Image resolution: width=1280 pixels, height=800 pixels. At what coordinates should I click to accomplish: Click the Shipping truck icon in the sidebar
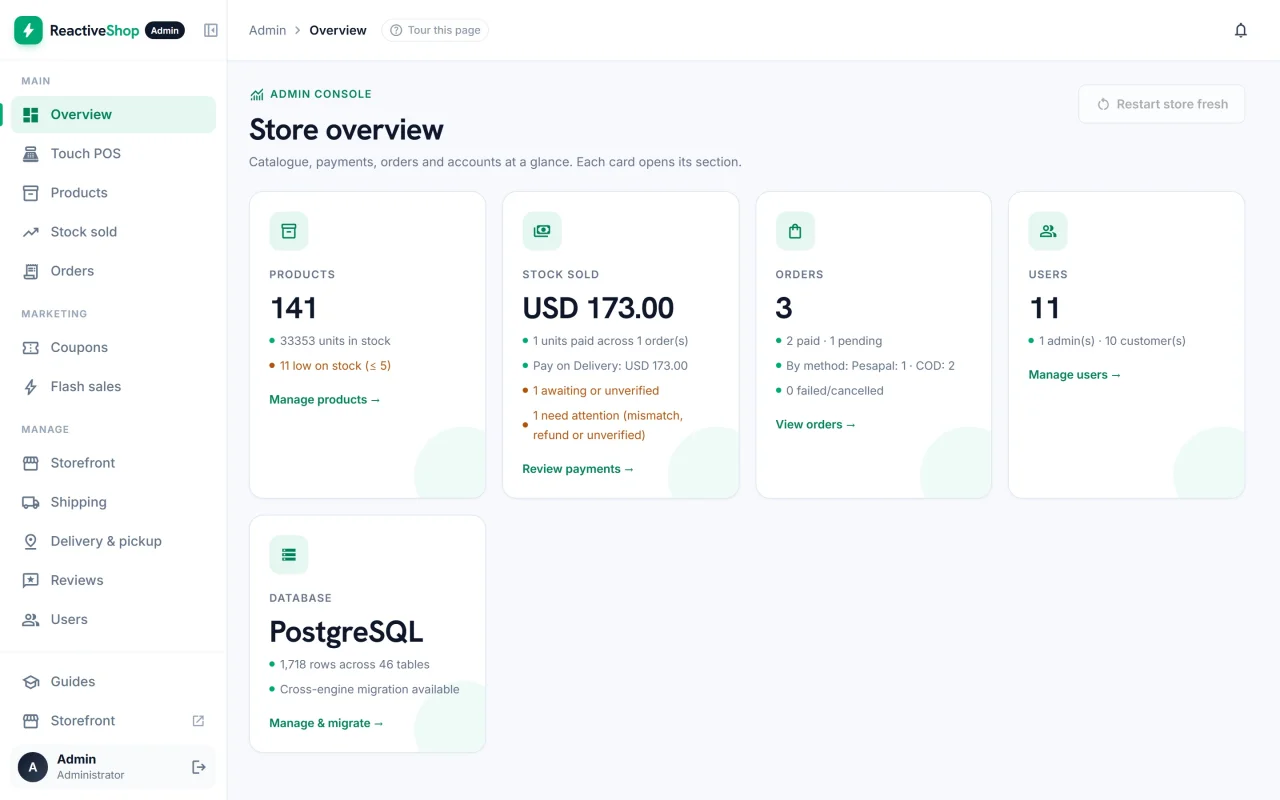point(31,502)
